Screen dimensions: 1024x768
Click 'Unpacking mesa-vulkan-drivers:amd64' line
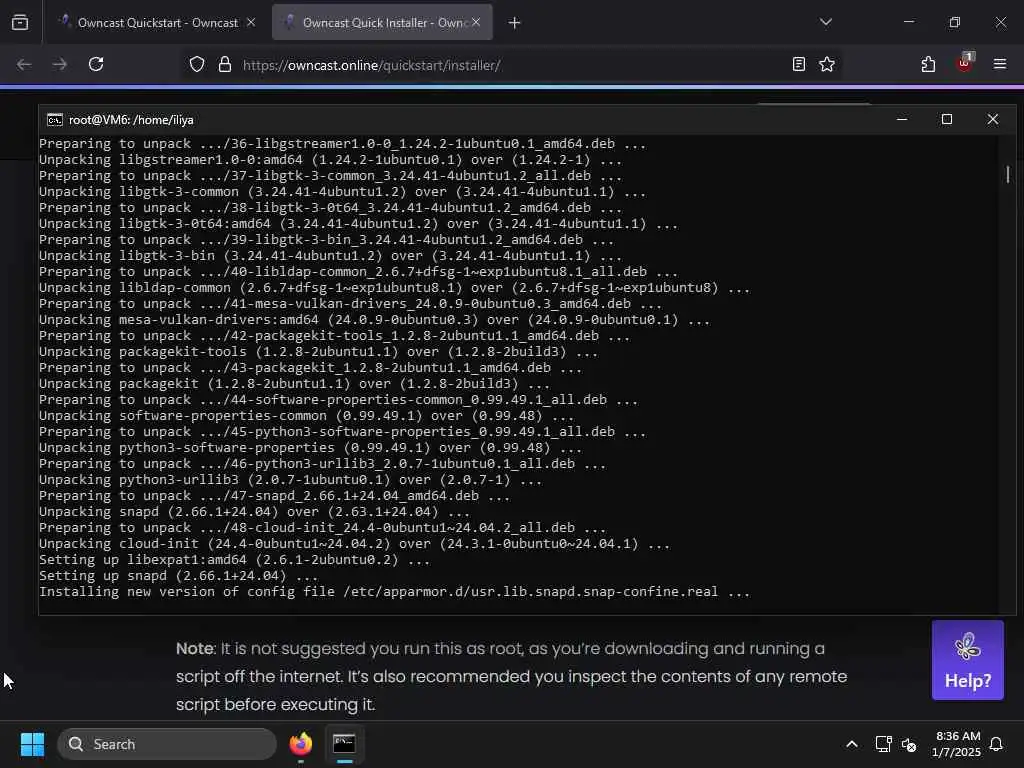pyautogui.click(x=374, y=320)
